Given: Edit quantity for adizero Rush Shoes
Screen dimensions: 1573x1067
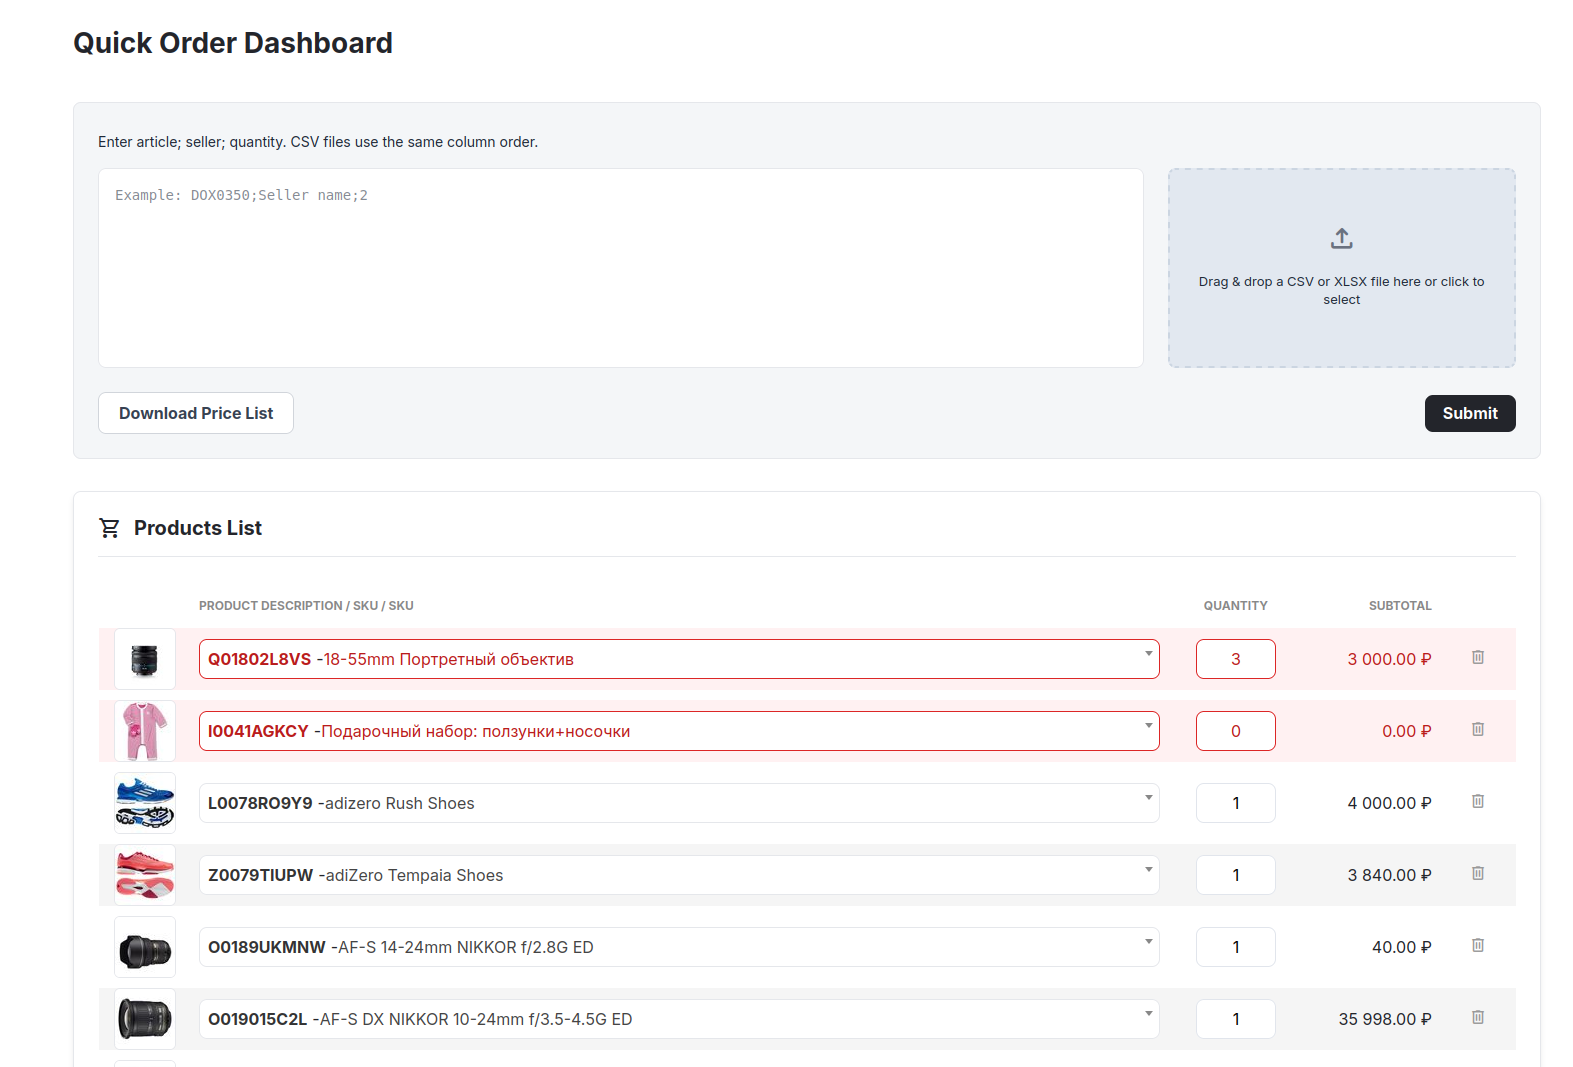Looking at the screenshot, I should coord(1236,803).
